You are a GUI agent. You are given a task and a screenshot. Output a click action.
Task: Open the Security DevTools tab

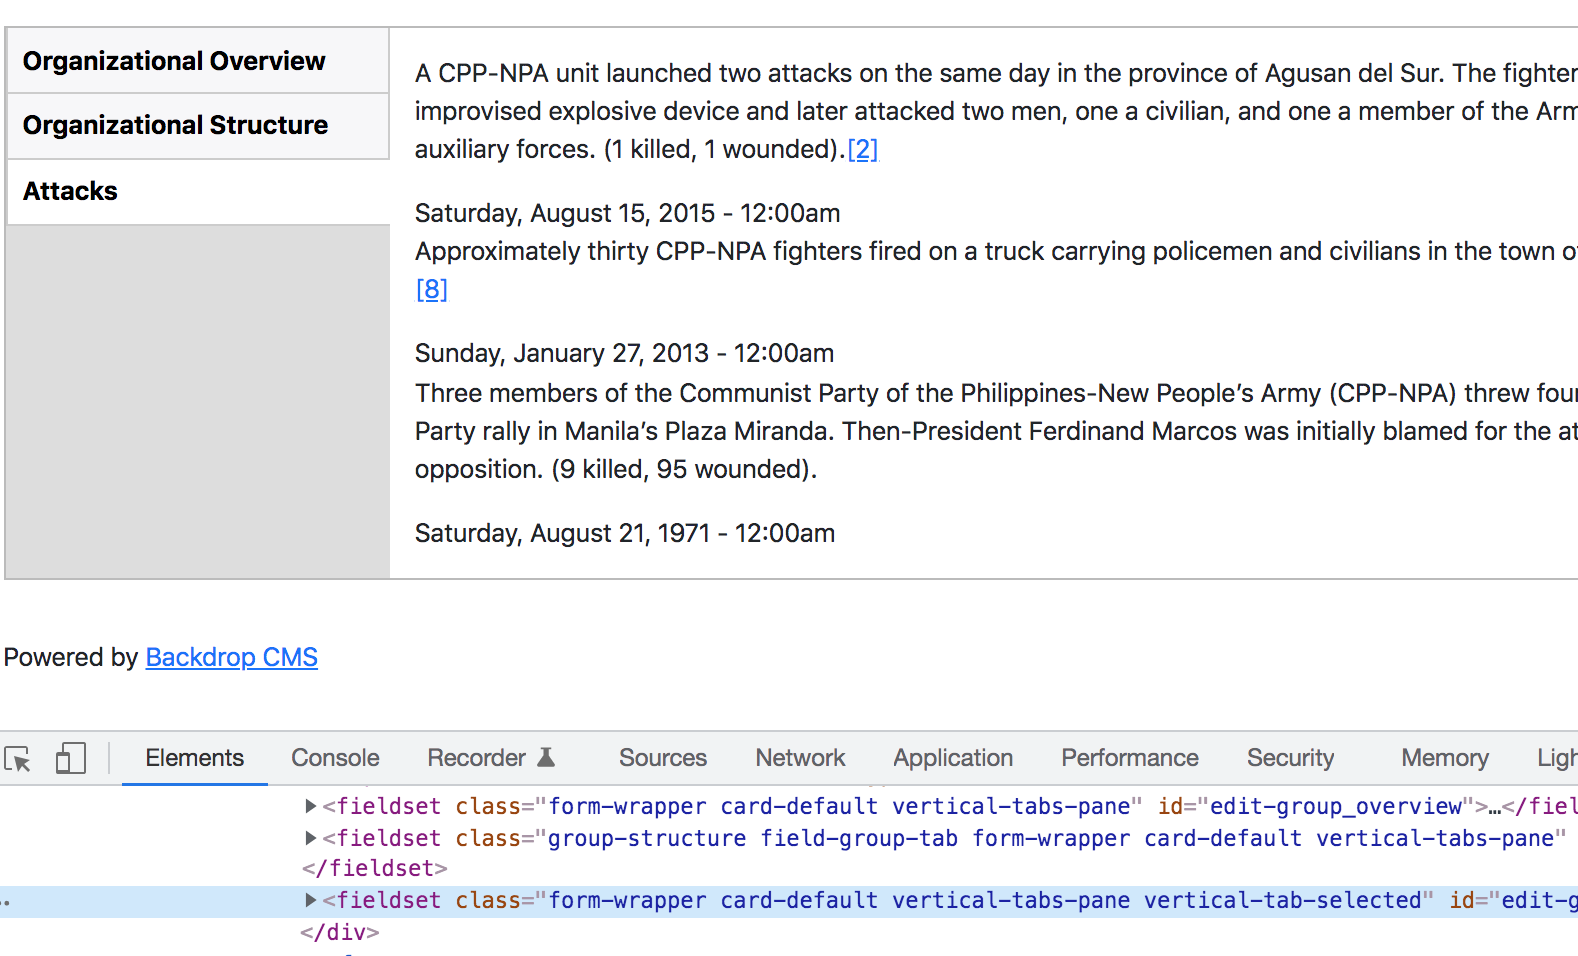click(1290, 758)
